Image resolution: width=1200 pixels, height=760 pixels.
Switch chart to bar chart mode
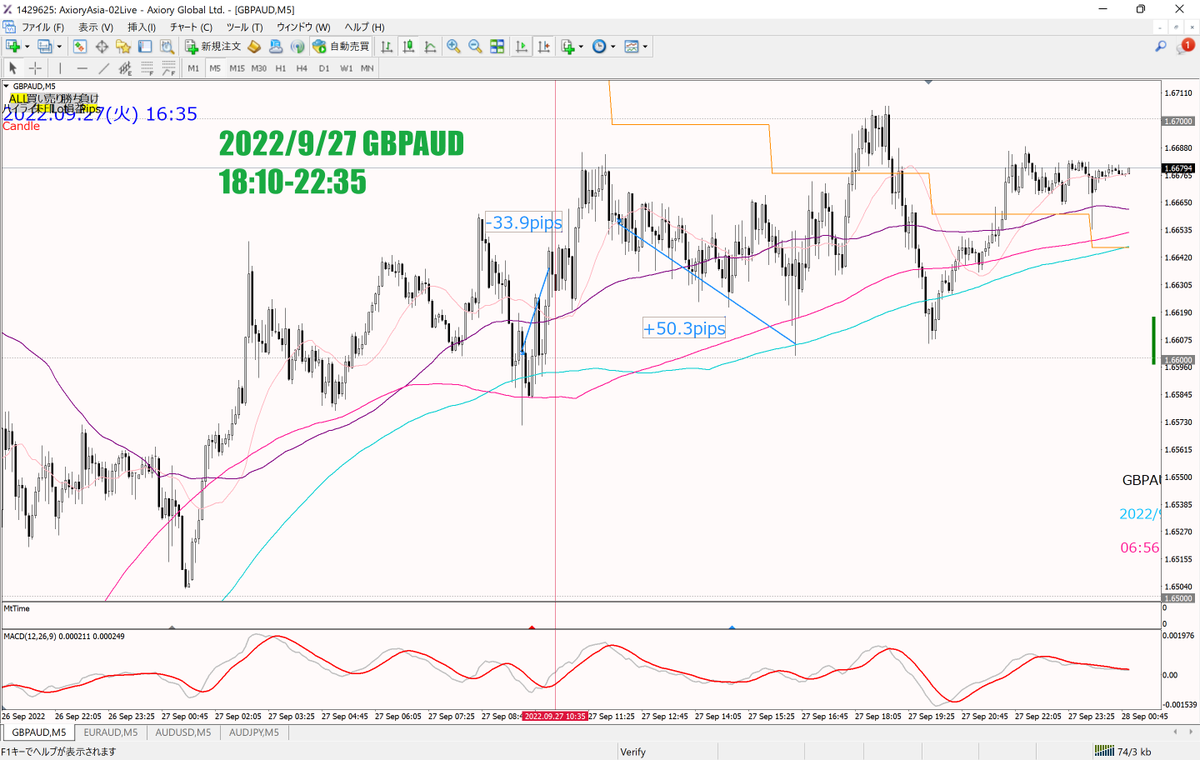[x=387, y=46]
